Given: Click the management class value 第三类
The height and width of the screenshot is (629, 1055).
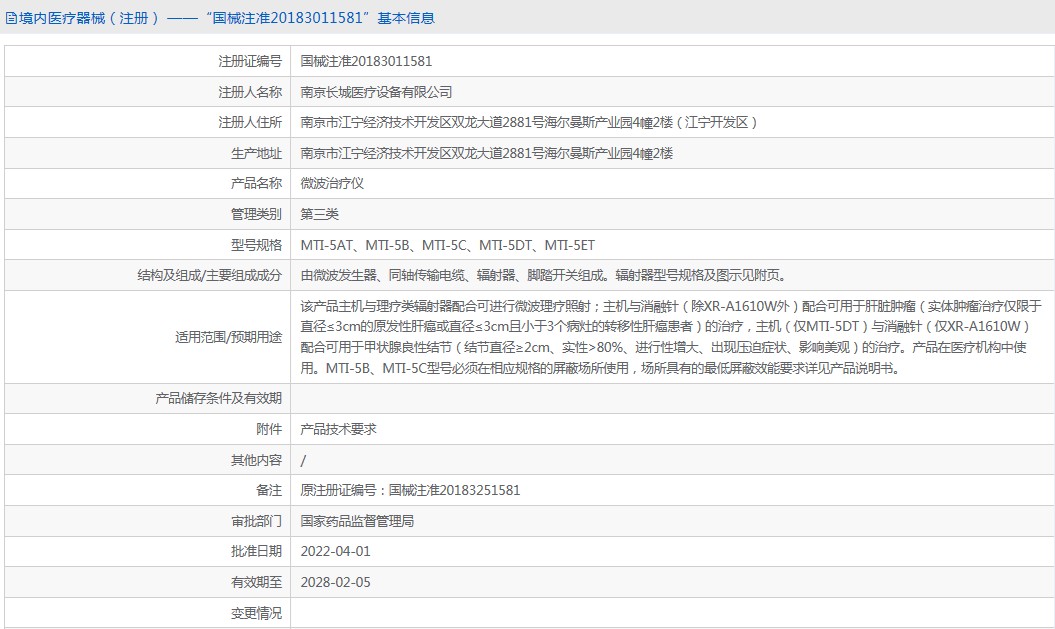Looking at the screenshot, I should (320, 214).
